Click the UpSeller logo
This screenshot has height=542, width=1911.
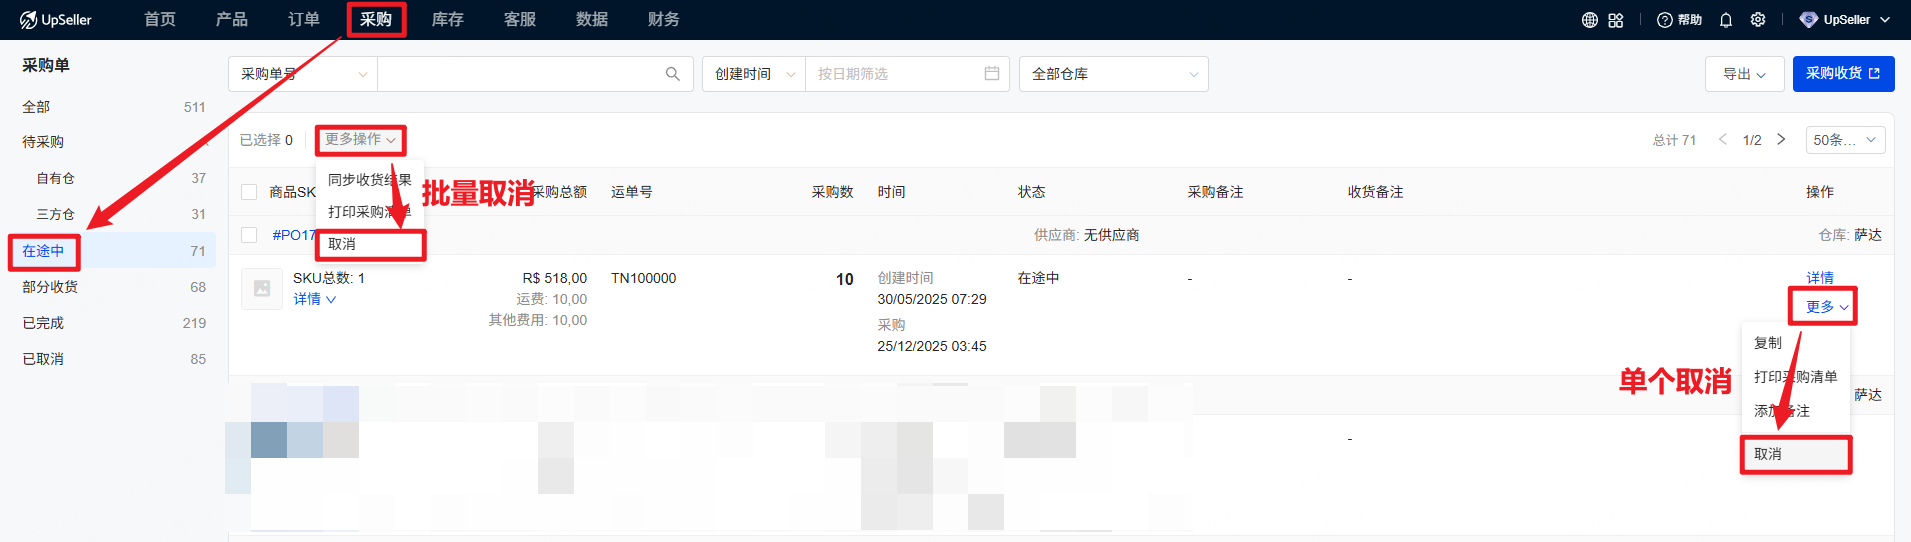coord(56,20)
